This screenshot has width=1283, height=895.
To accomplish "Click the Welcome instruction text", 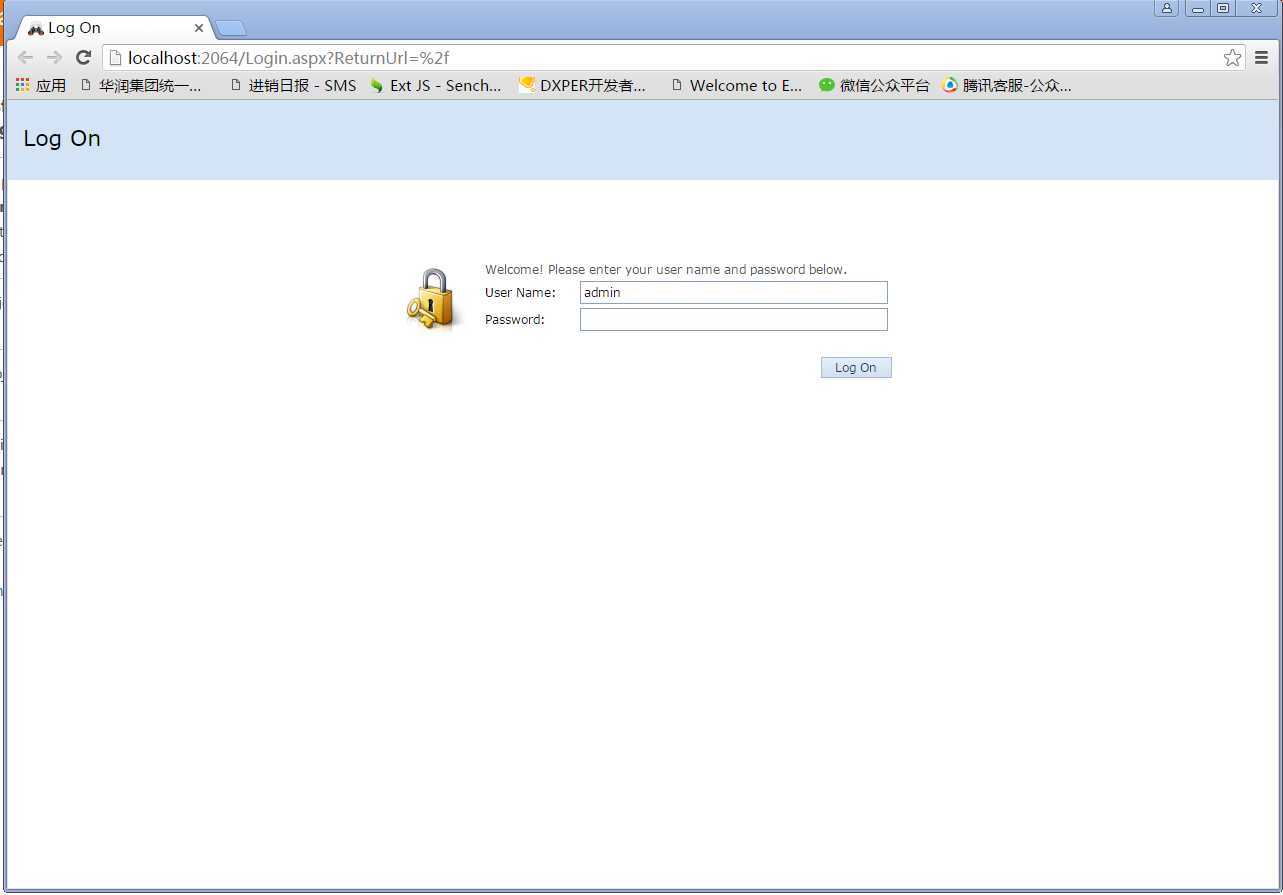I will pyautogui.click(x=666, y=269).
